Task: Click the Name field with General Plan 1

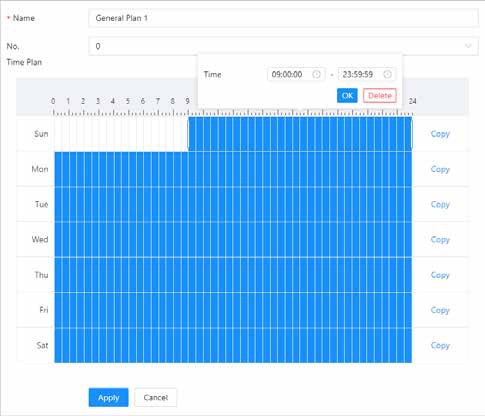Action: [283, 18]
